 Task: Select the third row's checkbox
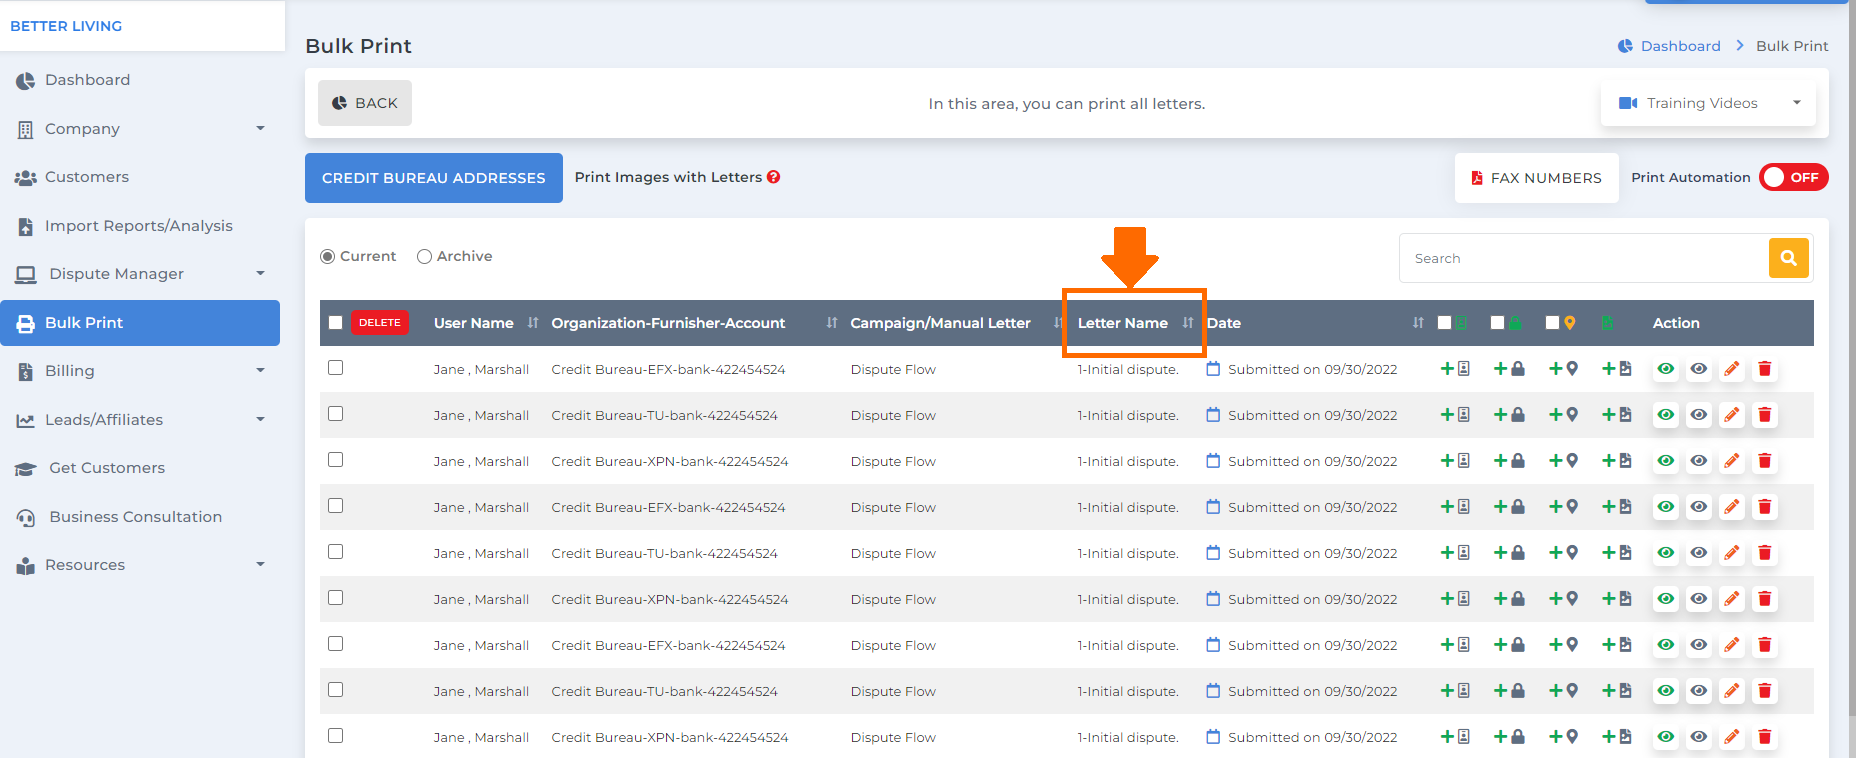336,460
